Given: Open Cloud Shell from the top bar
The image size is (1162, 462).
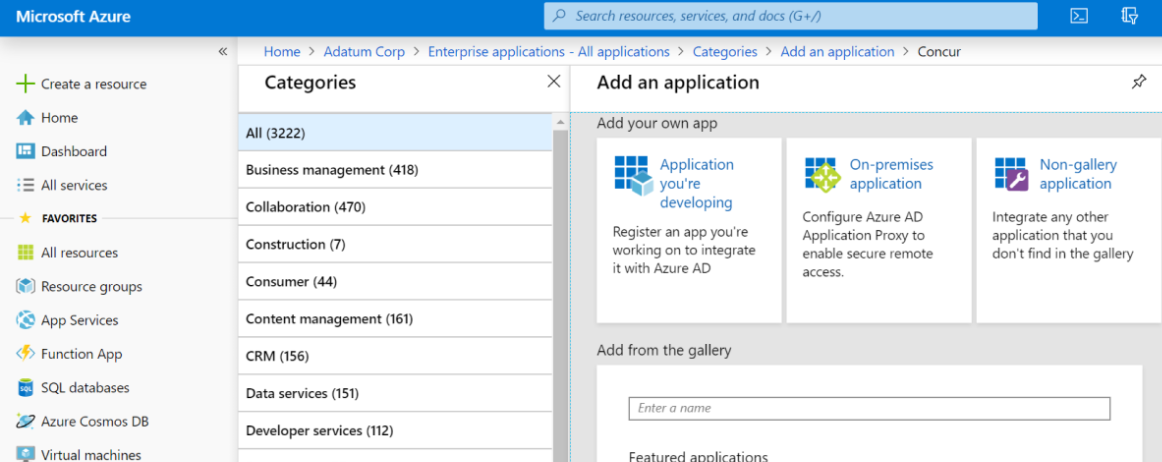Looking at the screenshot, I should point(1079,16).
